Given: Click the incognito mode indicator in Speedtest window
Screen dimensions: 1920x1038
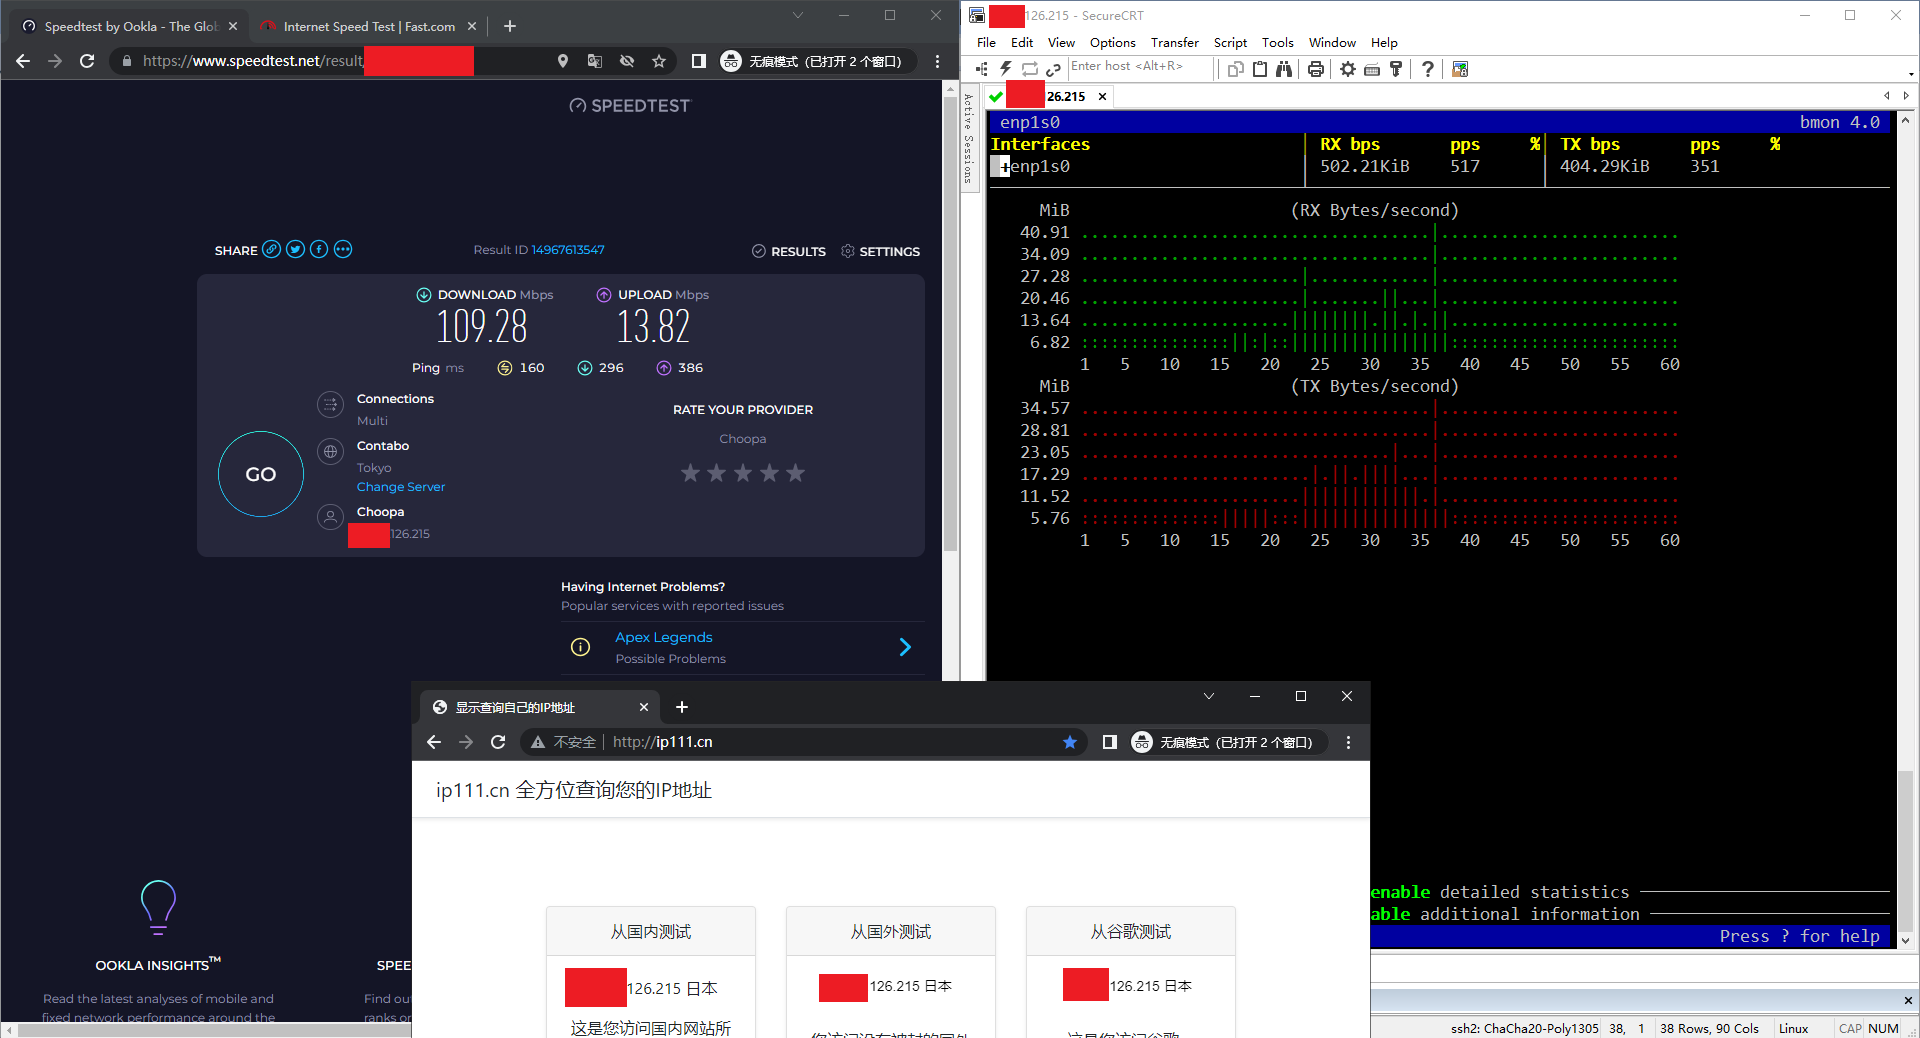Looking at the screenshot, I should click(x=816, y=61).
